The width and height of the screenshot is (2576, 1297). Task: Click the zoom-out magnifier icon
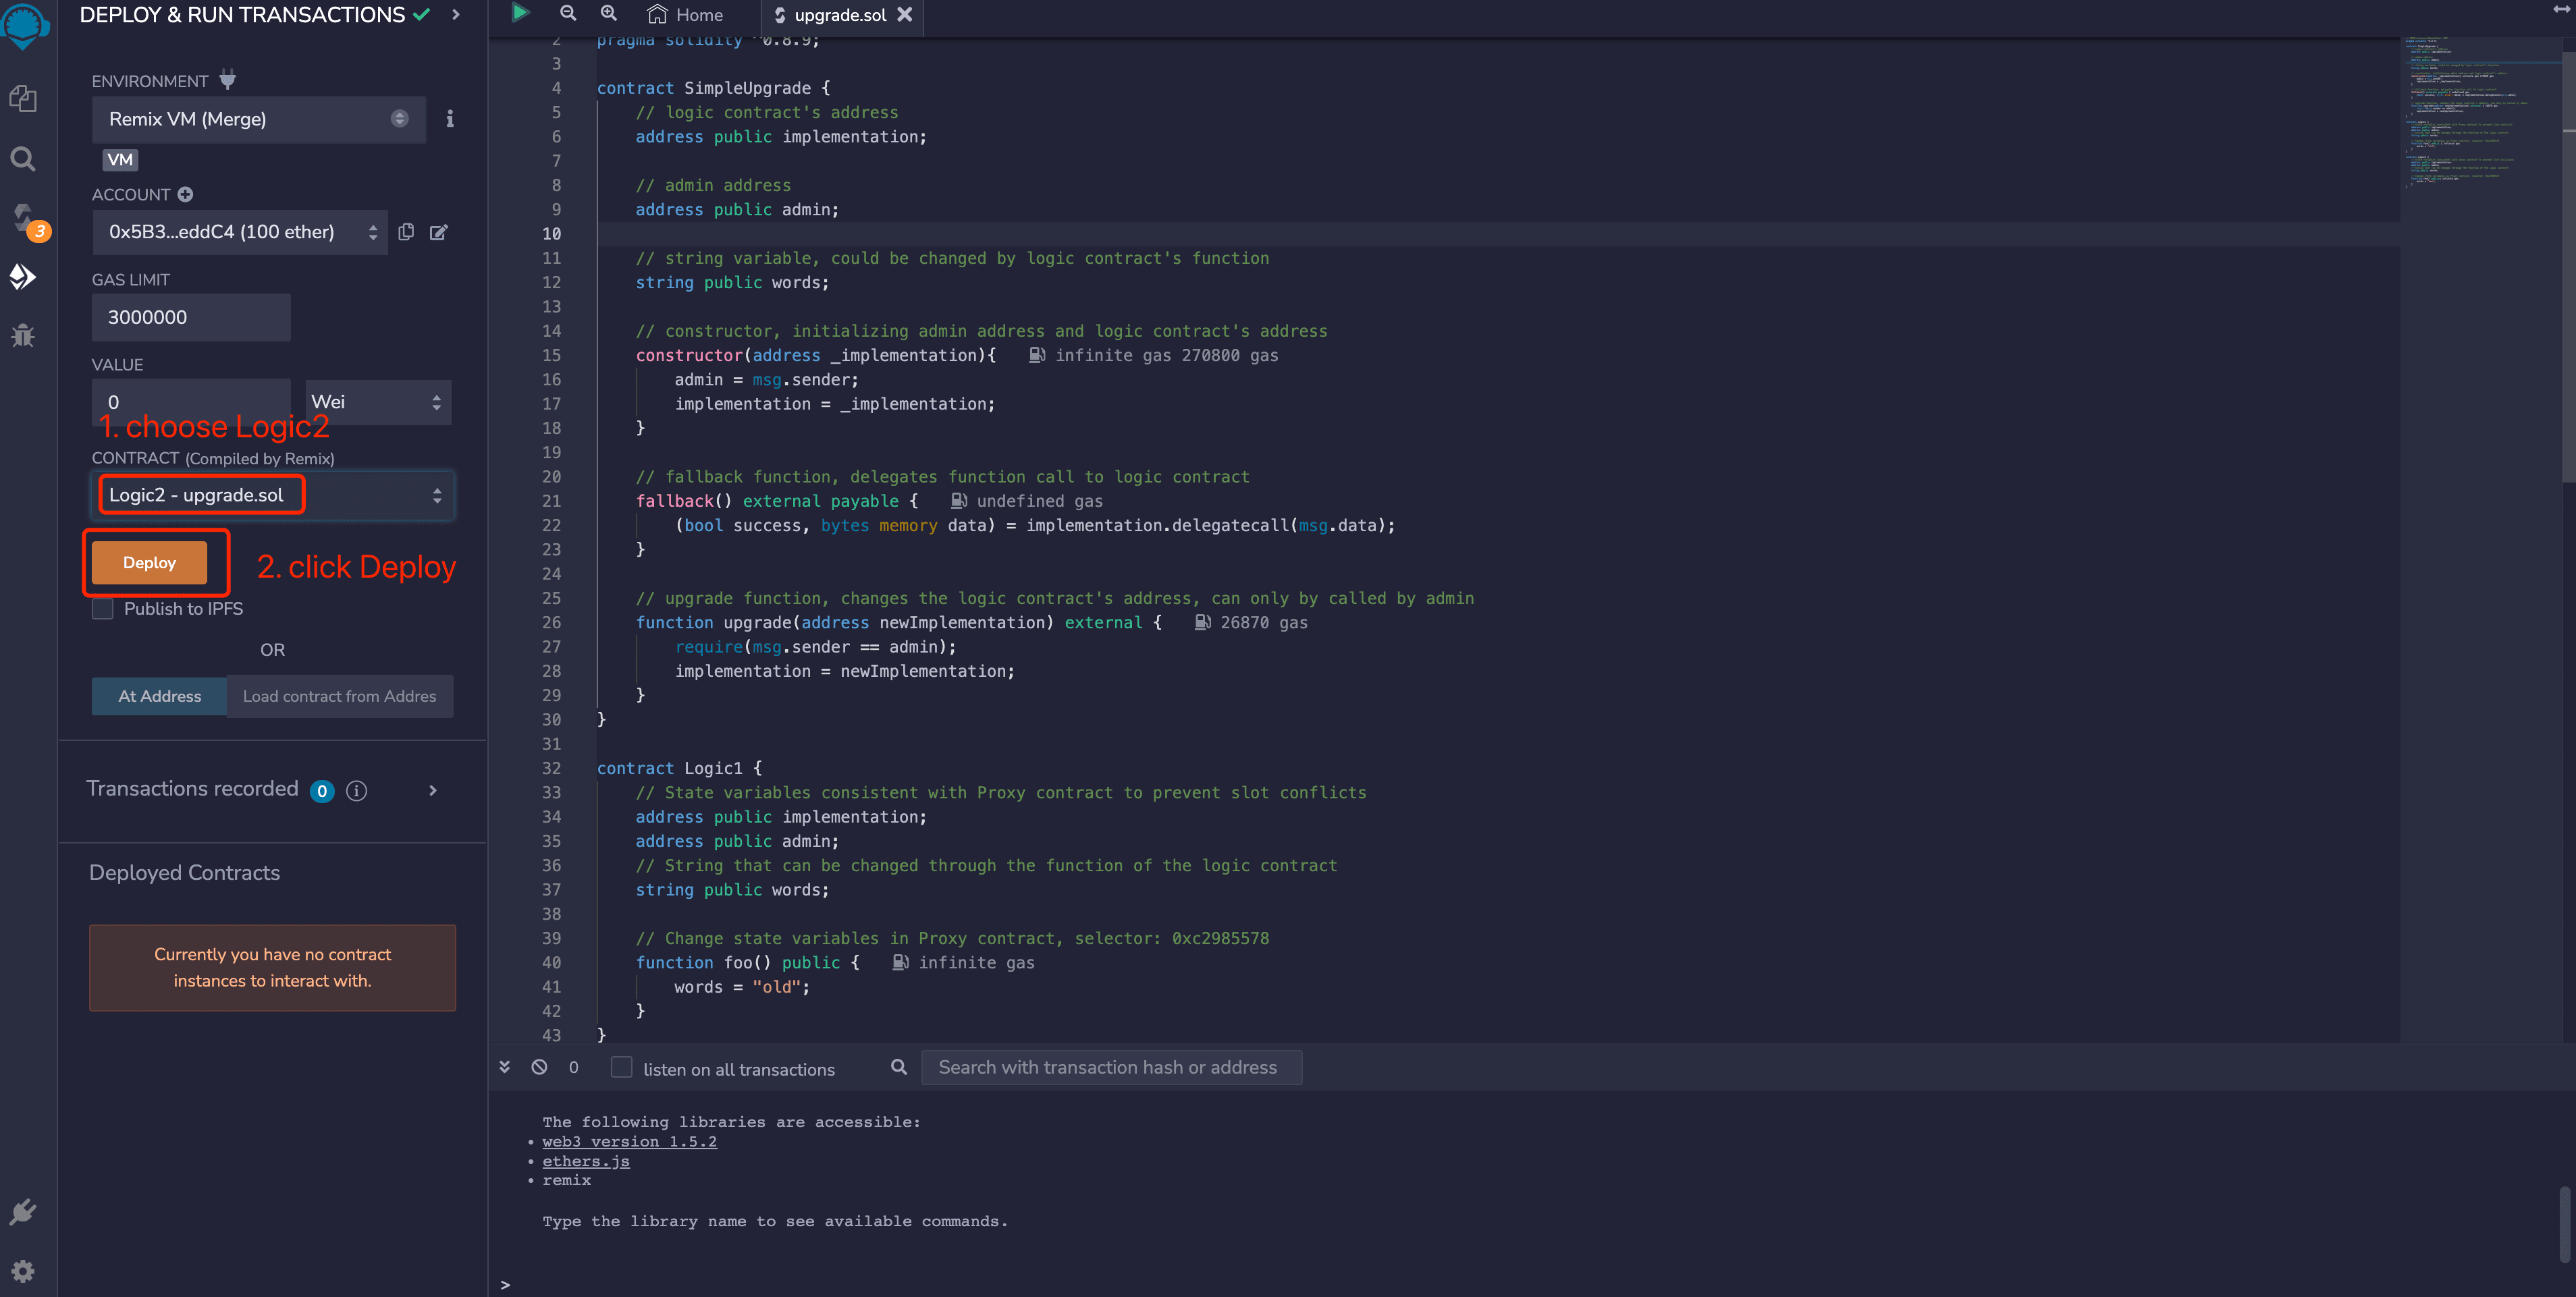tap(568, 15)
